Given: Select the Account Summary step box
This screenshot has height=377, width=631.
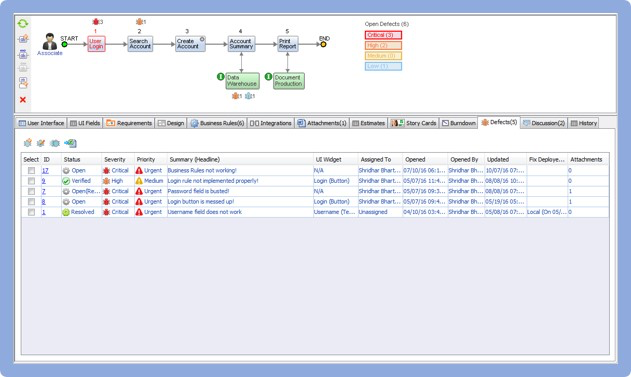Looking at the screenshot, I should tap(241, 44).
